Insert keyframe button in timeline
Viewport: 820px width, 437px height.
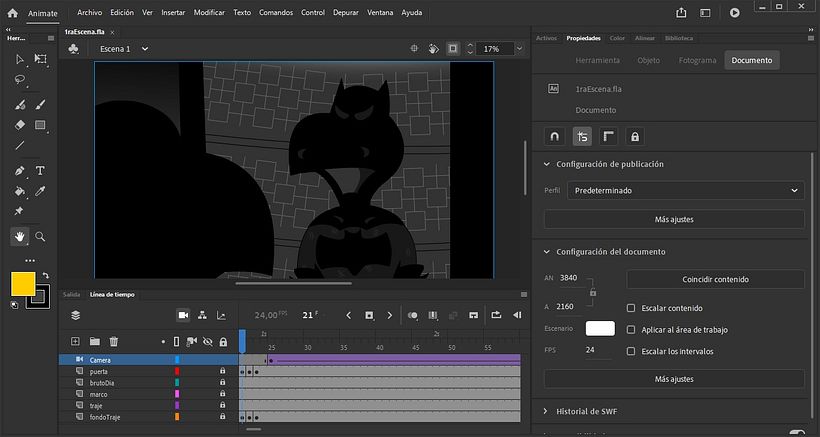[x=369, y=315]
